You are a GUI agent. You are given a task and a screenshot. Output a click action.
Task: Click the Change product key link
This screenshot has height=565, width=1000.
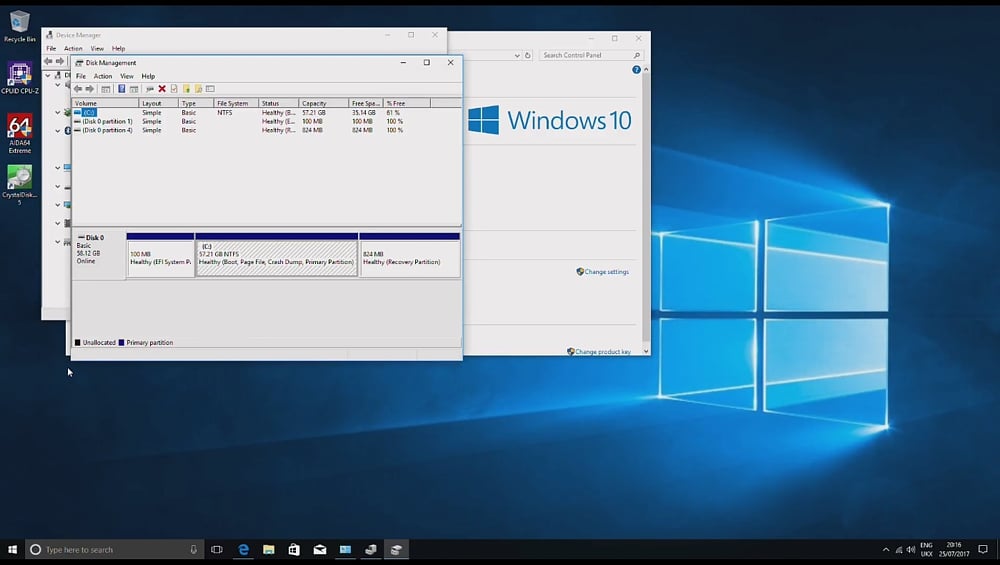point(602,352)
